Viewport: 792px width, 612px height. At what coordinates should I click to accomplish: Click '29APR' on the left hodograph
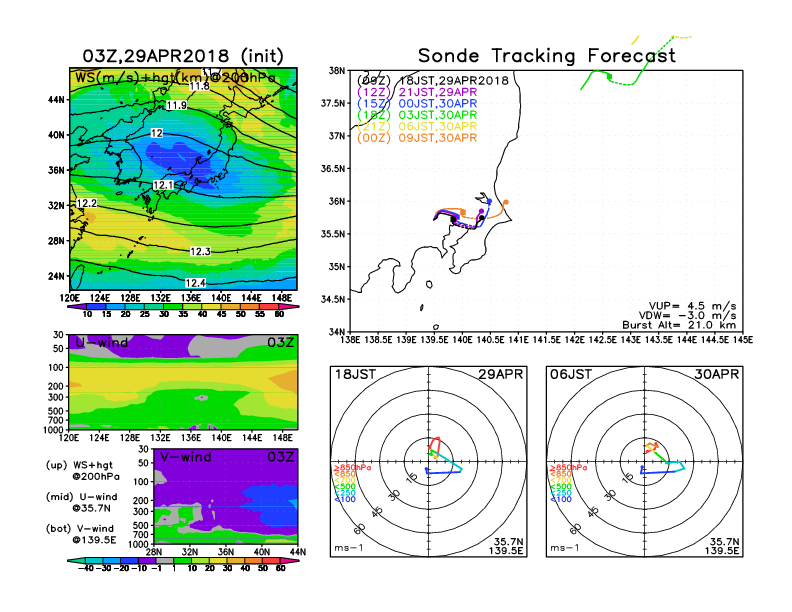pos(501,375)
